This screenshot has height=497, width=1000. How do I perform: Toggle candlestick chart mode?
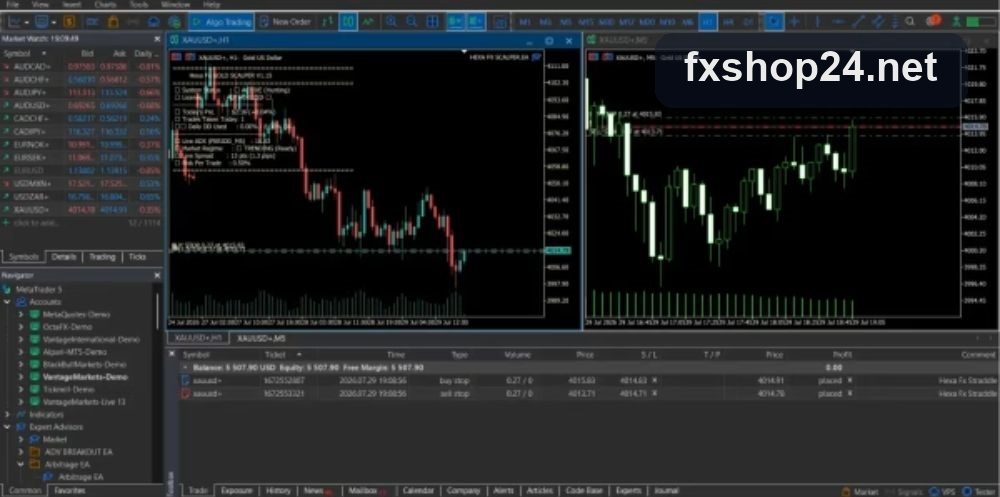[x=348, y=22]
